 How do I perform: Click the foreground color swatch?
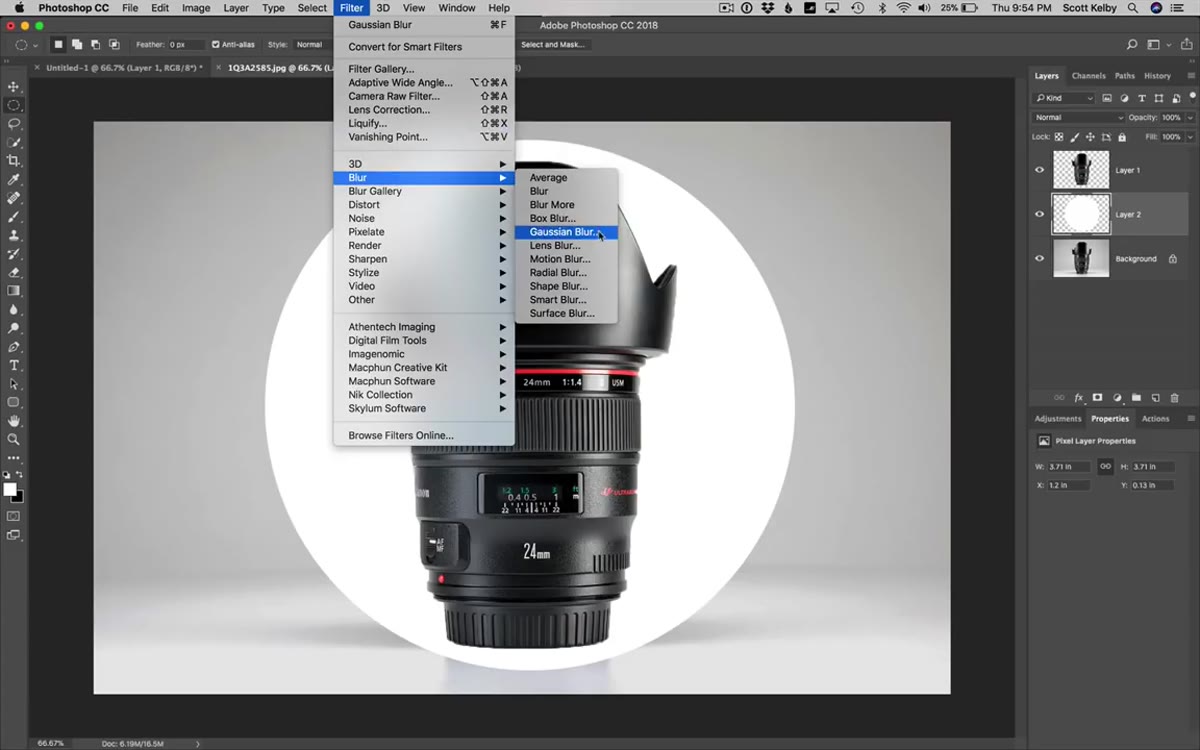click(x=10, y=489)
